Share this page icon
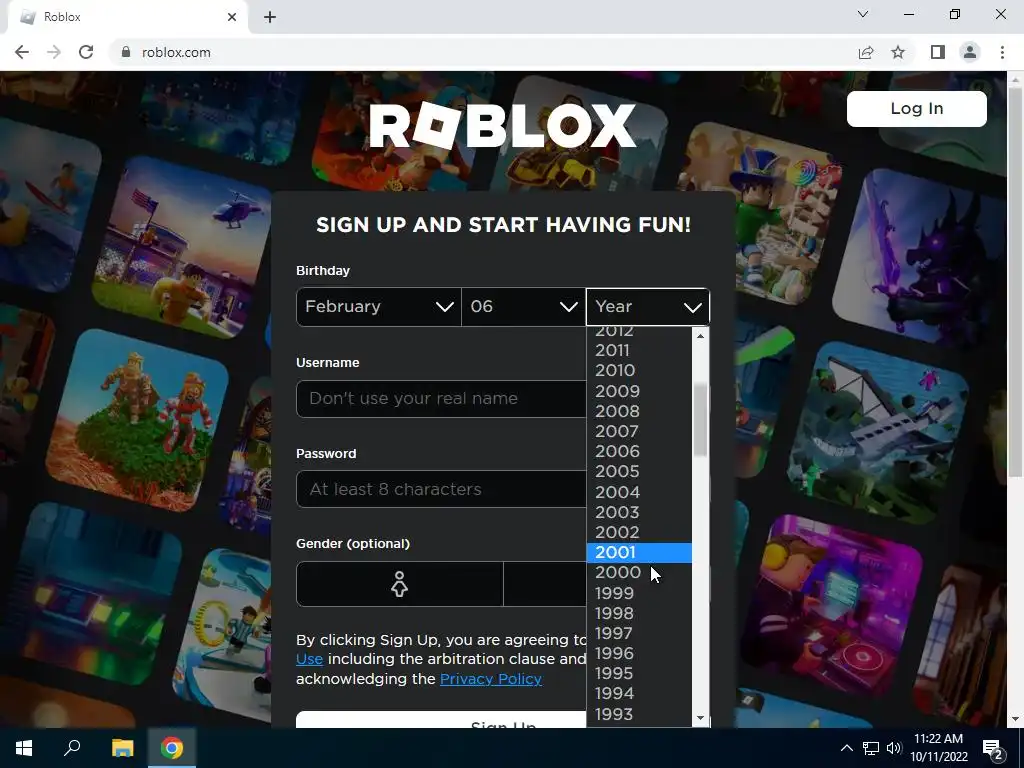This screenshot has height=768, width=1024. point(866,52)
